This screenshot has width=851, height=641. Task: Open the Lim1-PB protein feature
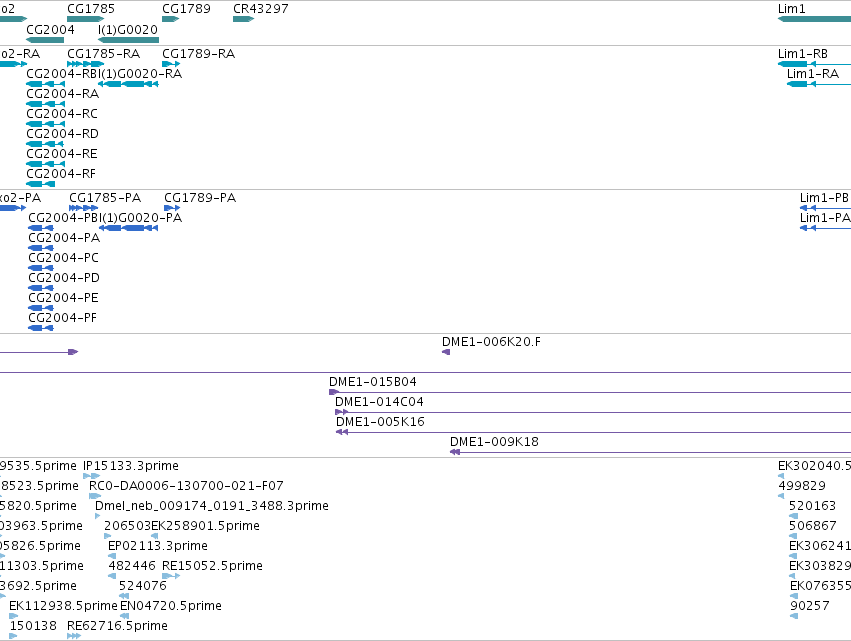pos(825,208)
